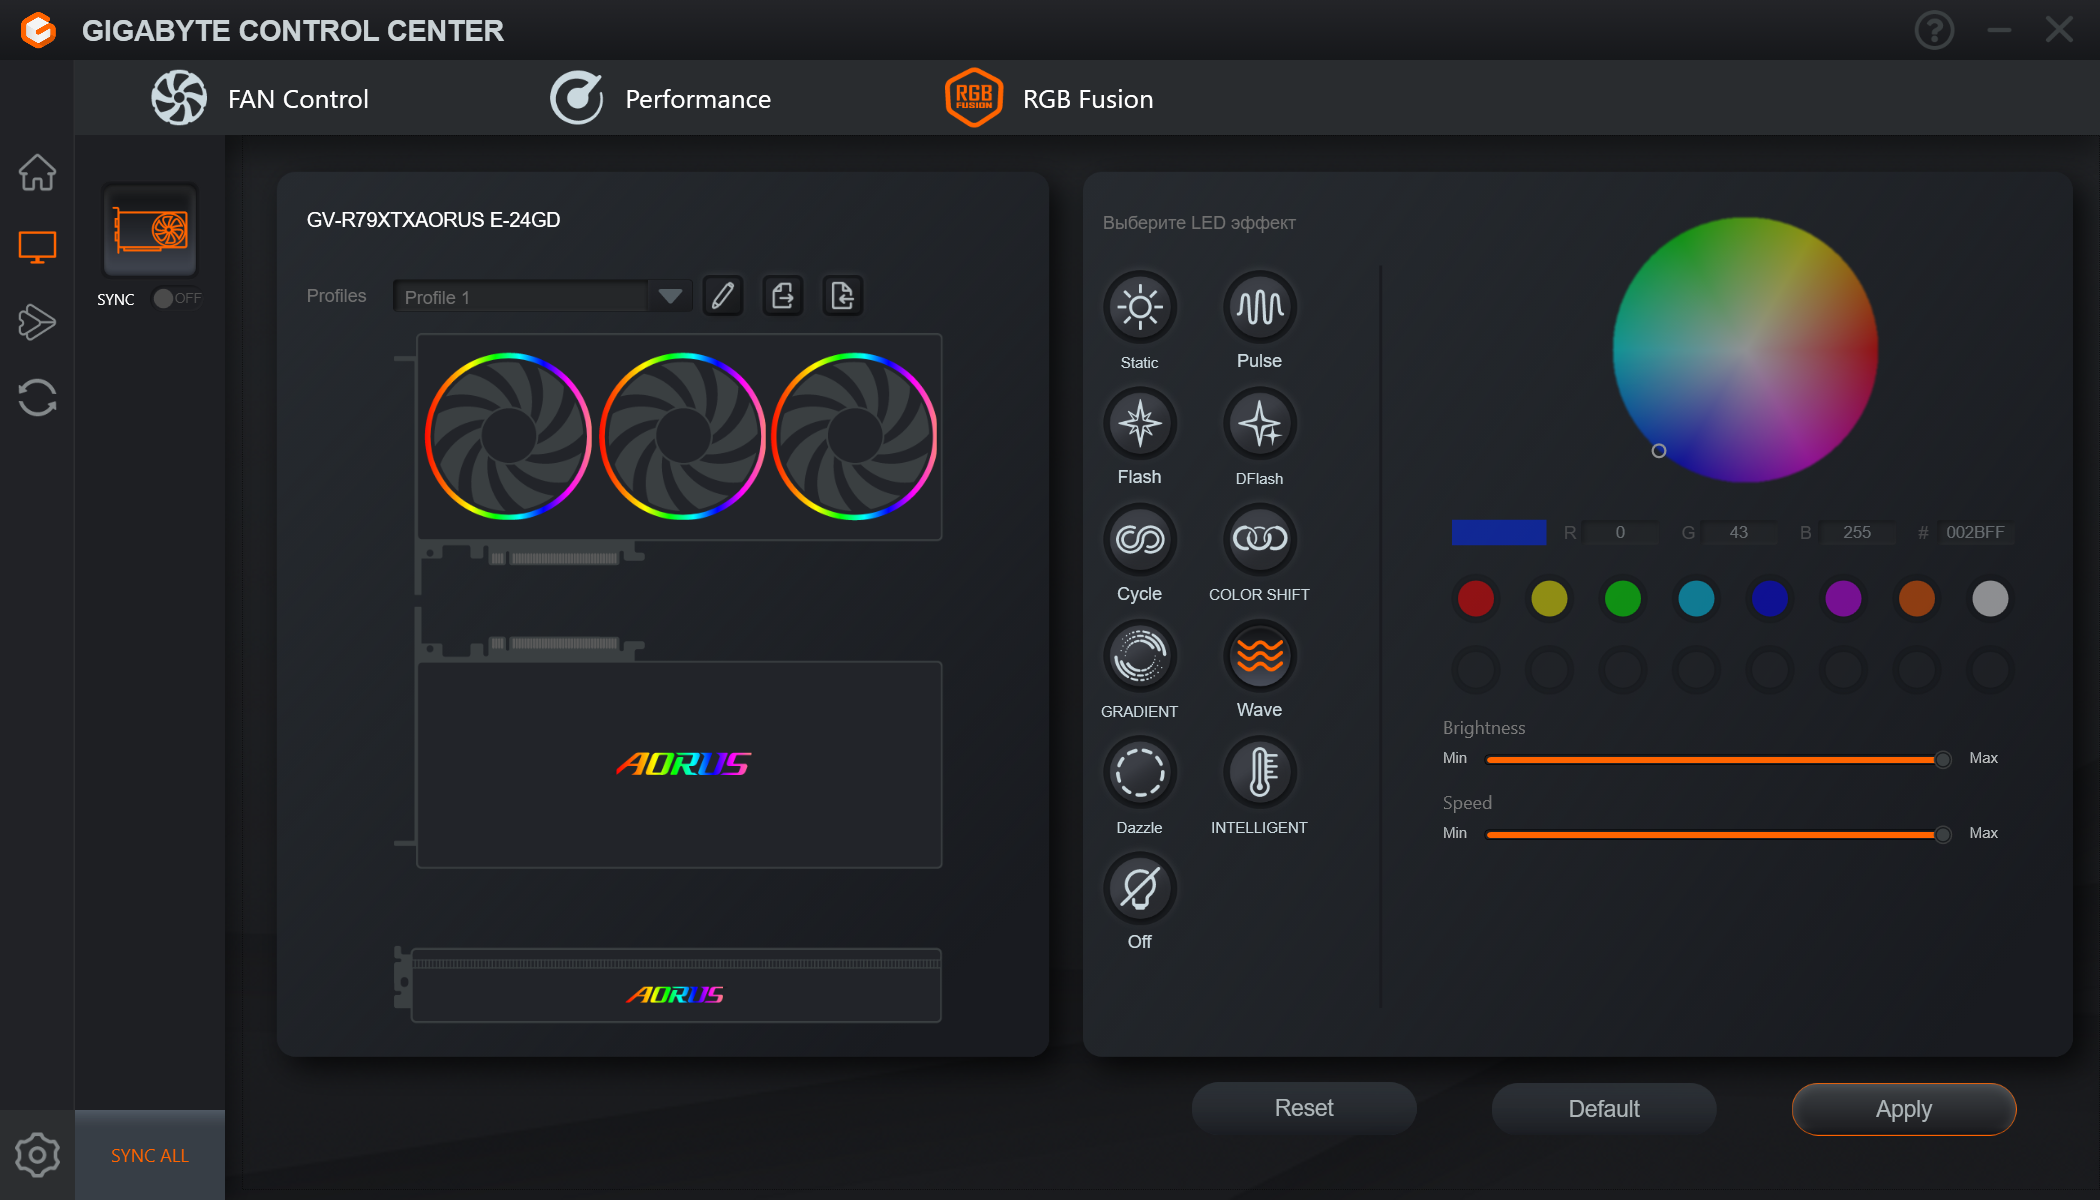This screenshot has width=2100, height=1200.
Task: Click the edit profile pencil icon
Action: [x=723, y=296]
